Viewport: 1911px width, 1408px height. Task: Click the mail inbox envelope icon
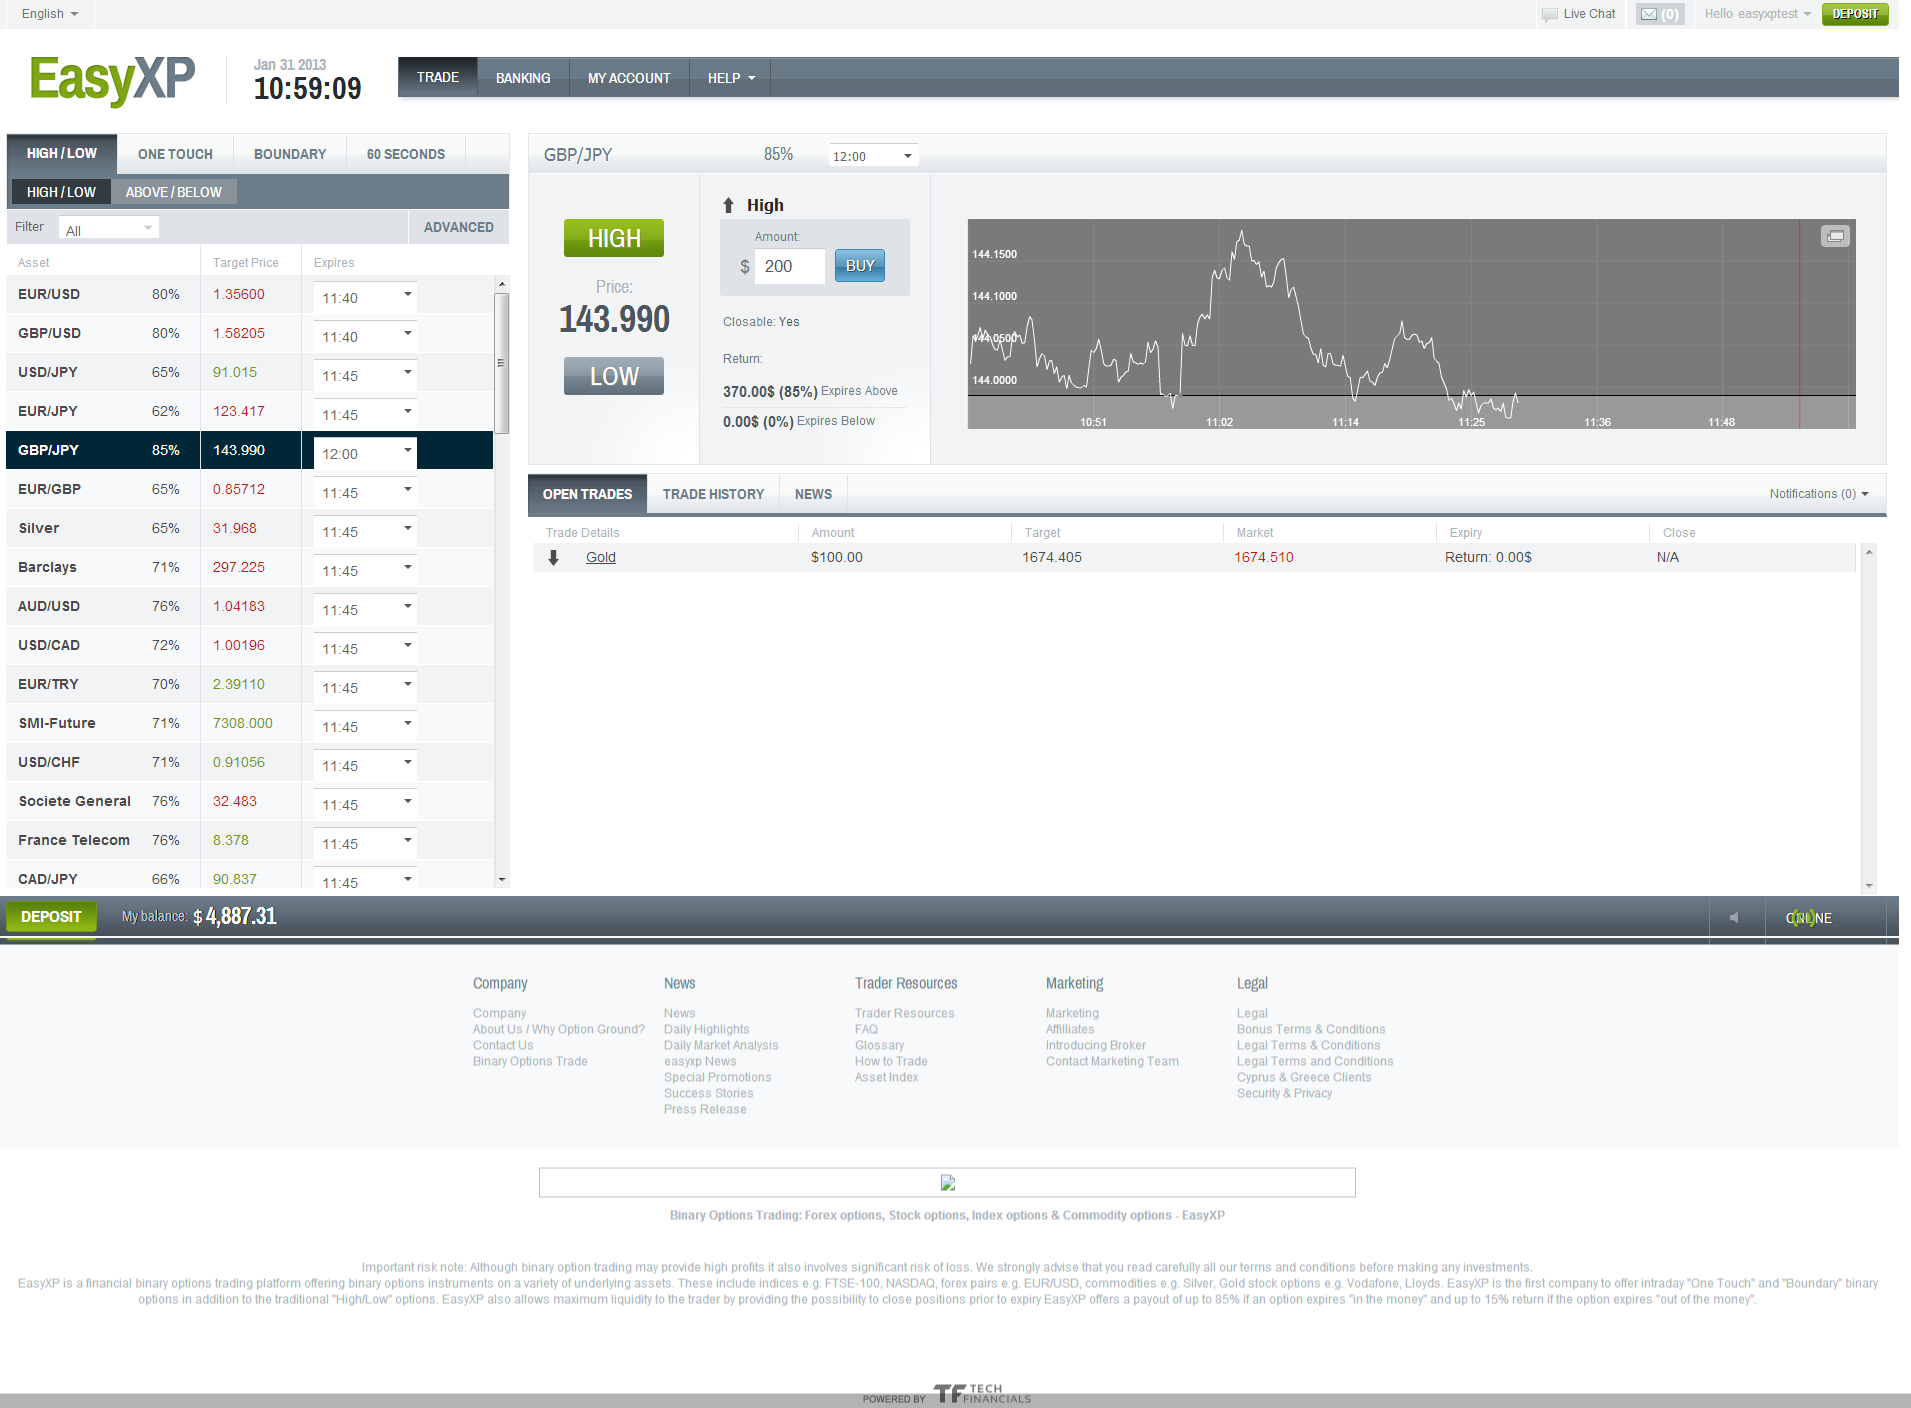1649,14
